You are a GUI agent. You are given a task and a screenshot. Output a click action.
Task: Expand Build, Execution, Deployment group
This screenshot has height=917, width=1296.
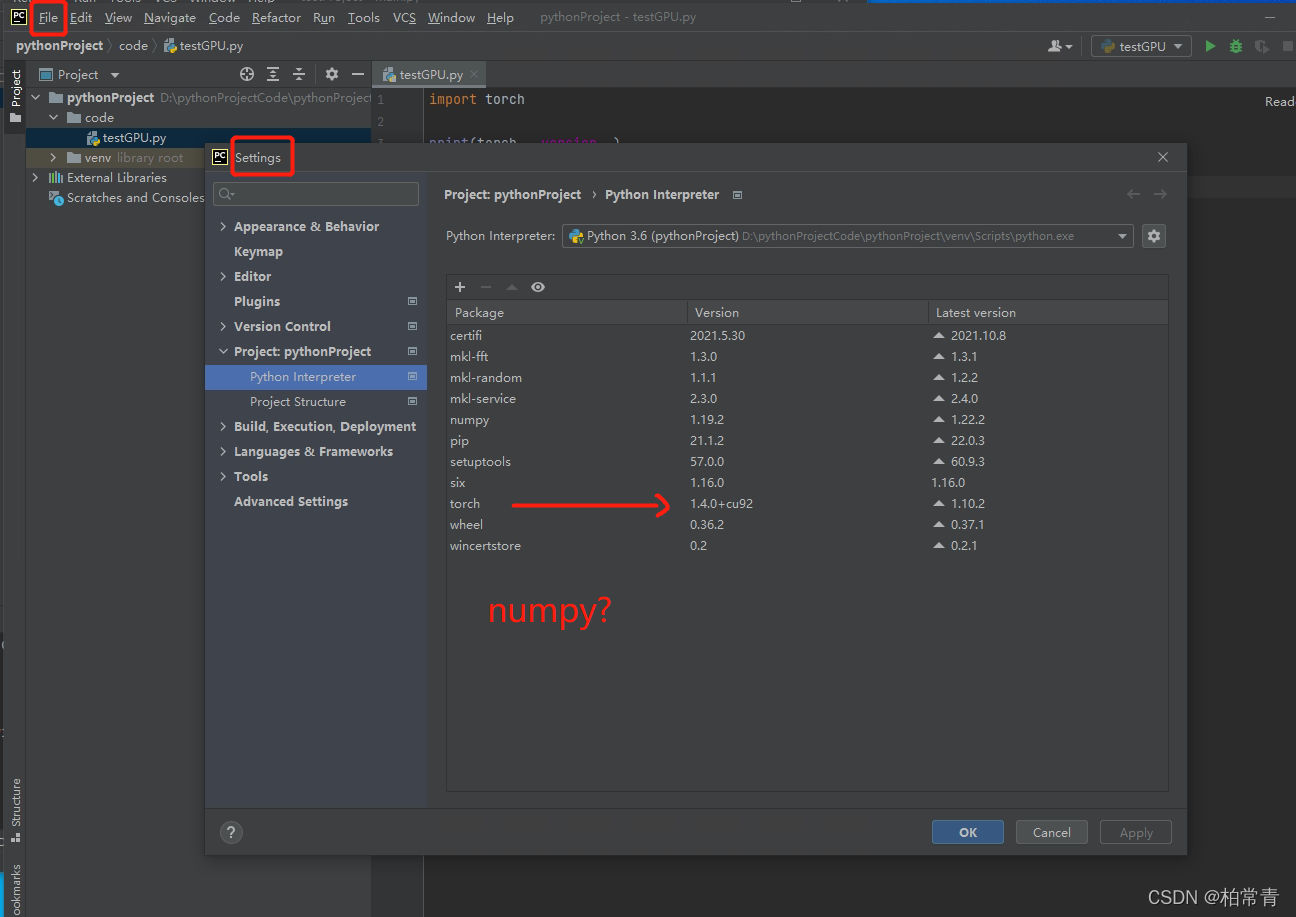(x=223, y=427)
